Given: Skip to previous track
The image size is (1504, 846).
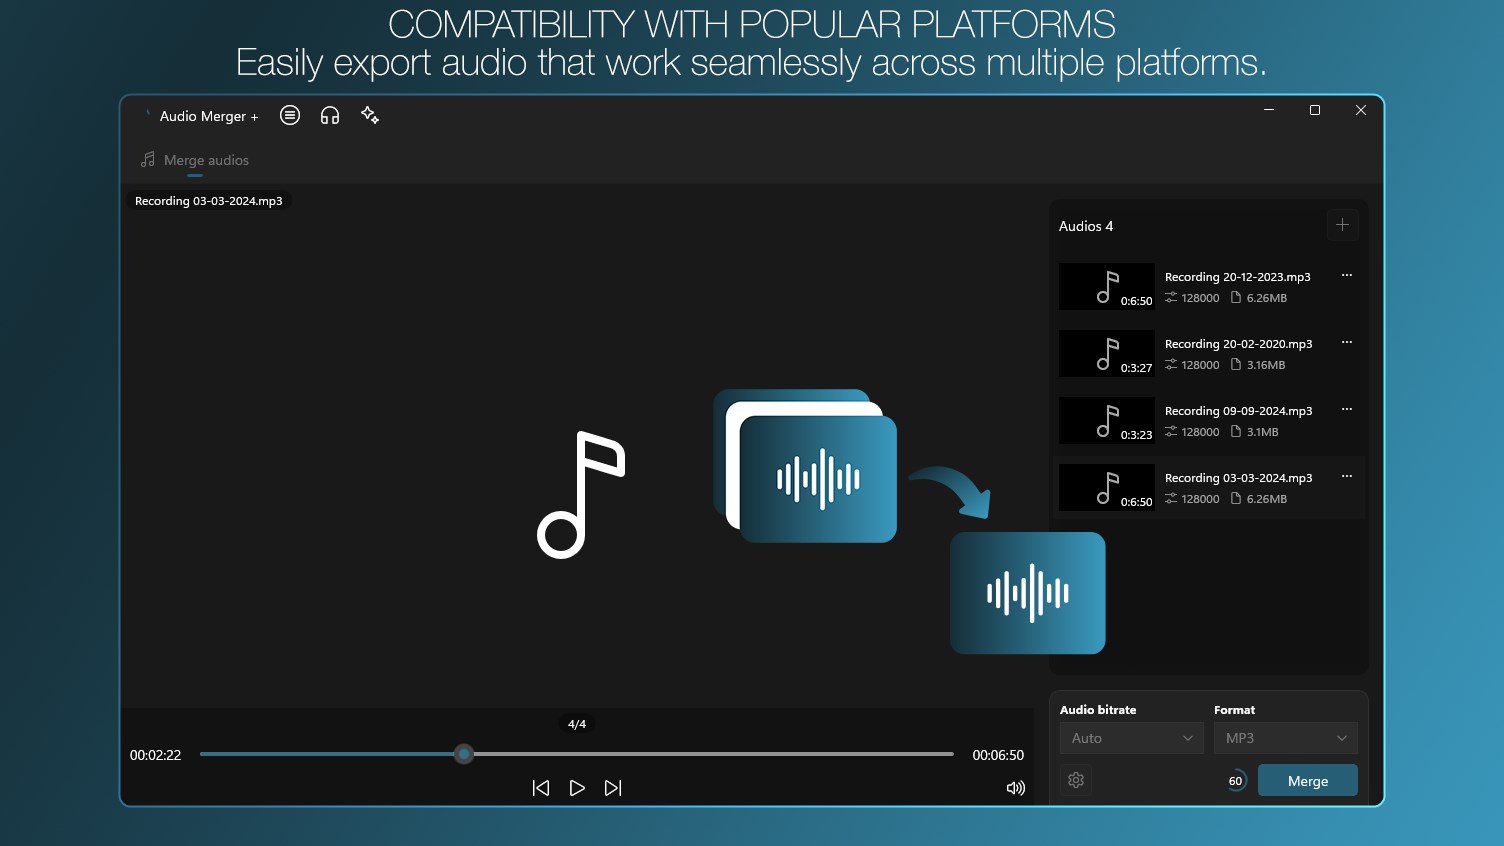Looking at the screenshot, I should (x=541, y=788).
